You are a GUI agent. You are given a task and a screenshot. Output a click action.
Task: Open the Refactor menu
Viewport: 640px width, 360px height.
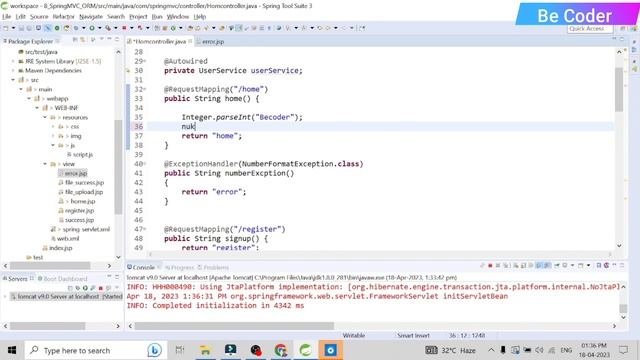[x=63, y=17]
